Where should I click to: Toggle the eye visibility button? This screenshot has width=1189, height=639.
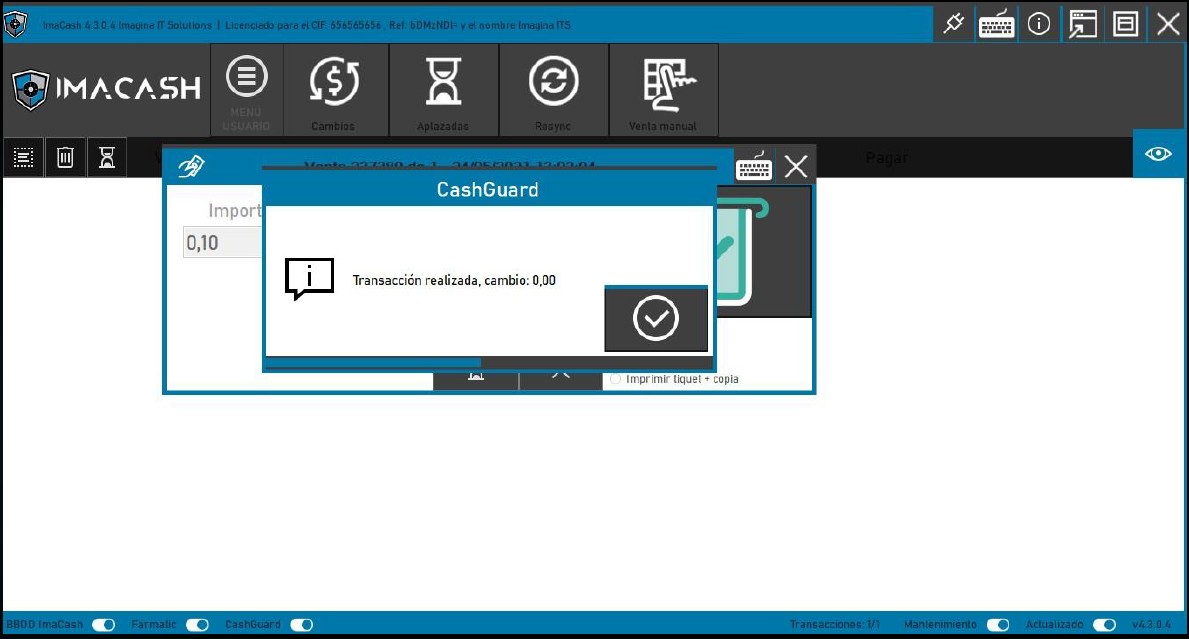pos(1158,154)
